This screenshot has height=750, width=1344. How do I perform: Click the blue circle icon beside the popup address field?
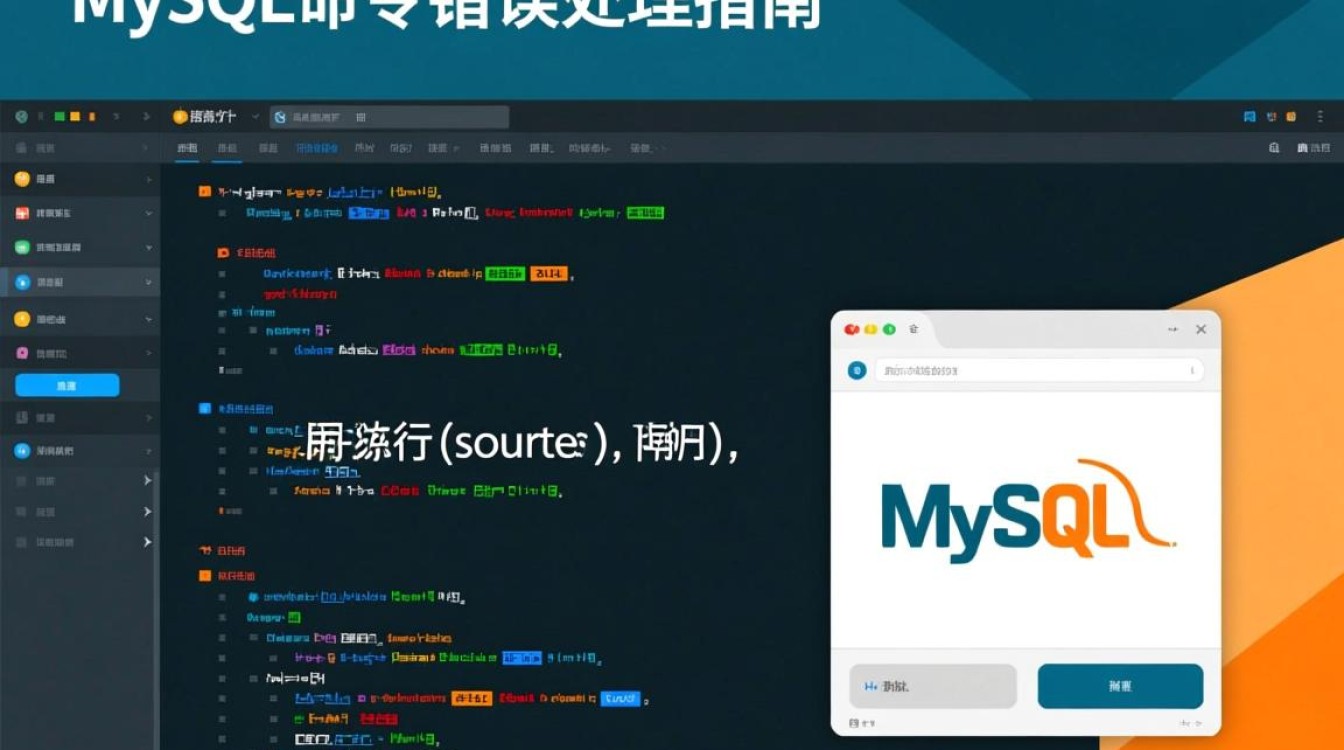tap(856, 370)
